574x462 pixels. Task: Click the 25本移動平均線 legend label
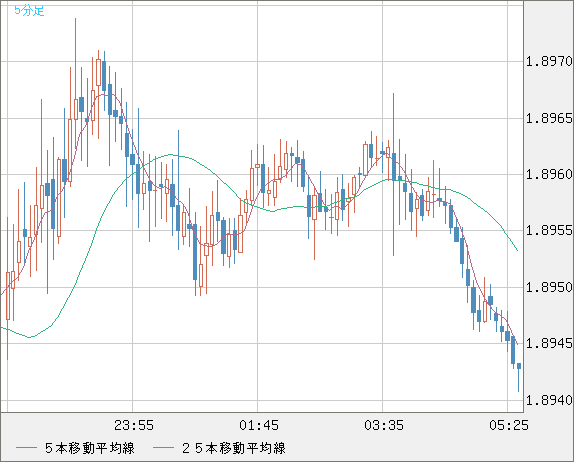point(234,448)
